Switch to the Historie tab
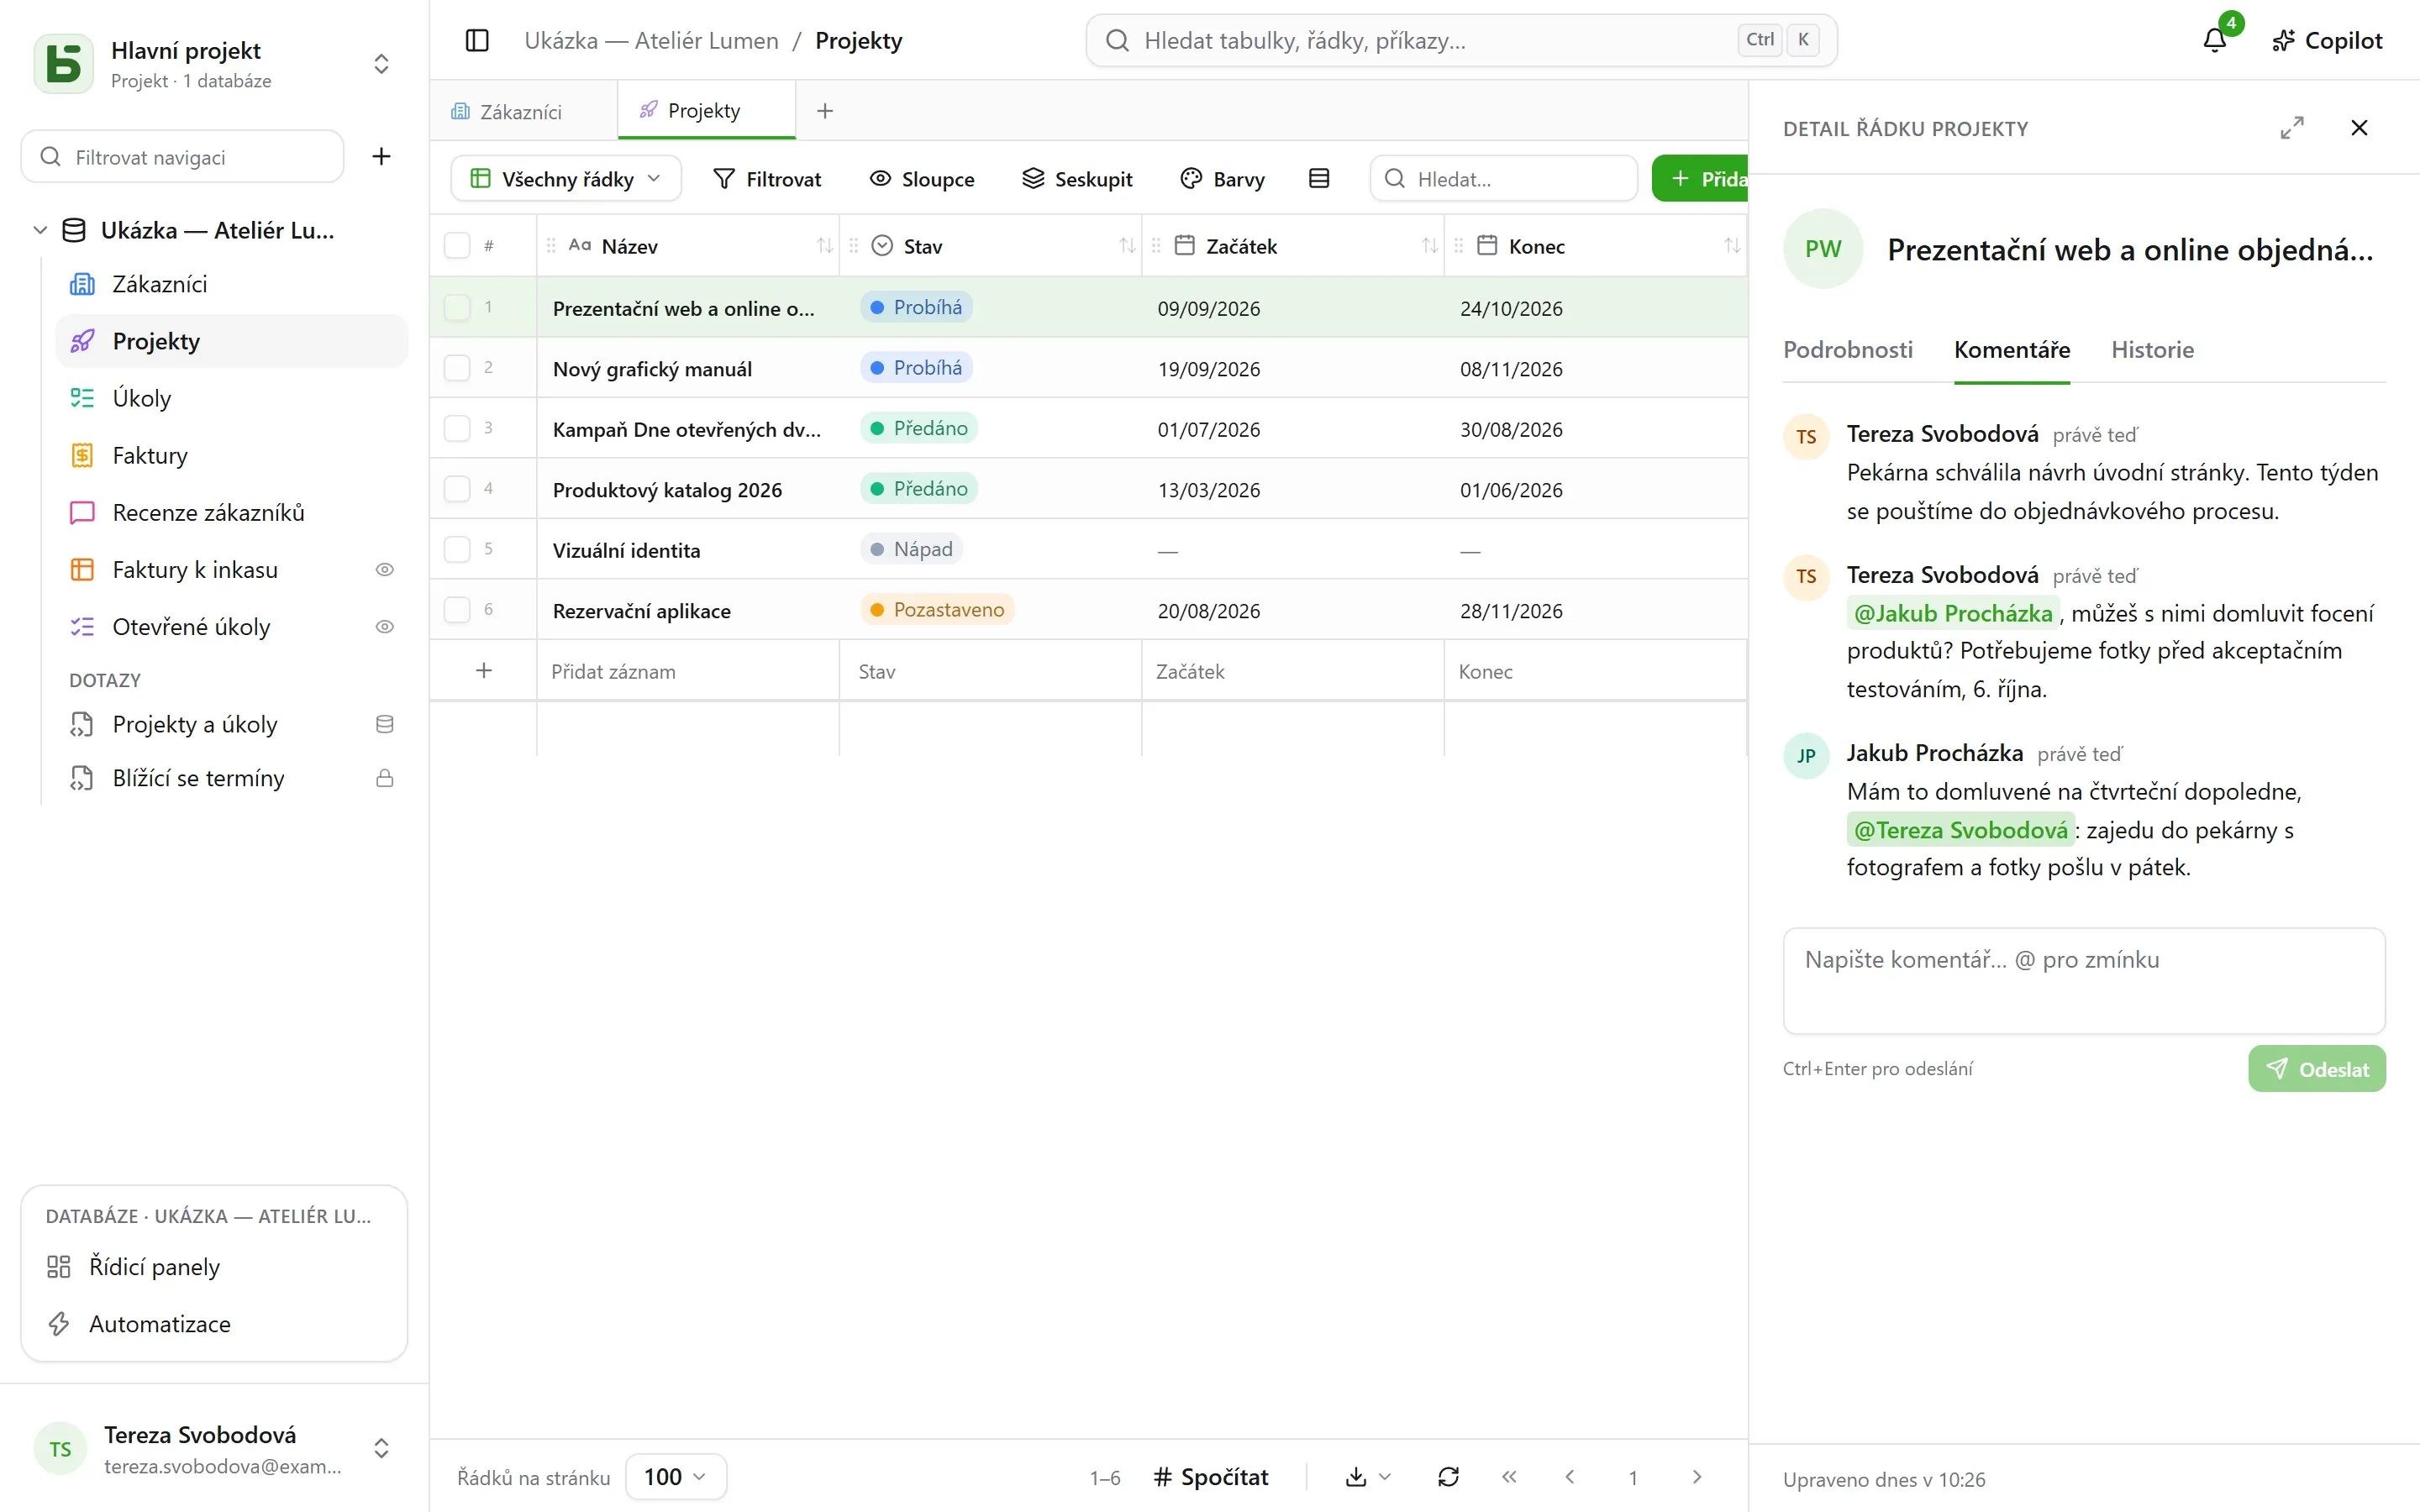Screen dimensions: 2420x1512 point(2152,350)
